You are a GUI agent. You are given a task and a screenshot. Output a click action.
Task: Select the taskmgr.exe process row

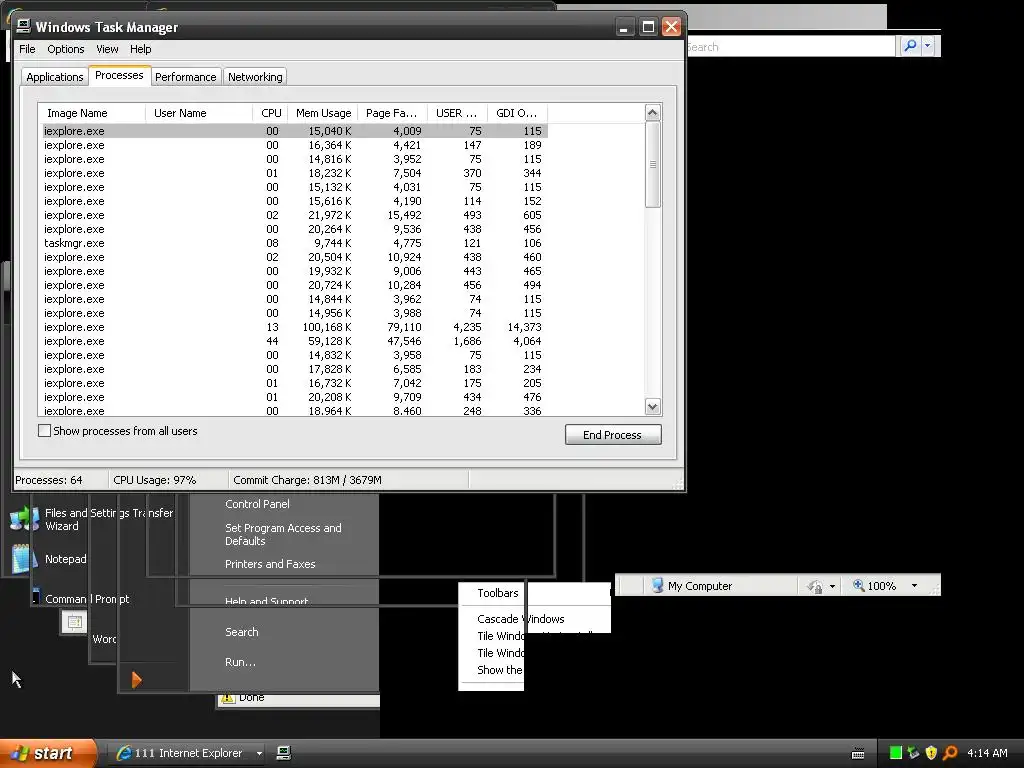coord(295,243)
